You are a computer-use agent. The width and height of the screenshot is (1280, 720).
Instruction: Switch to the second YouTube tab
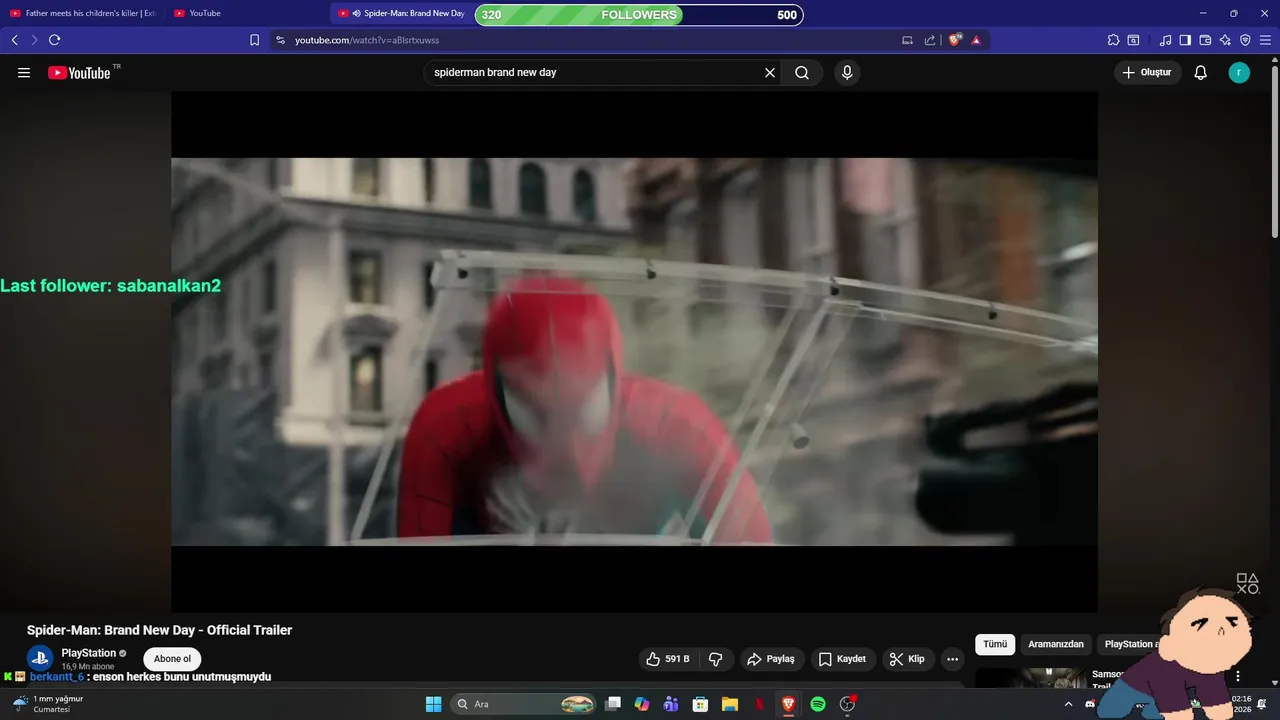(246, 13)
